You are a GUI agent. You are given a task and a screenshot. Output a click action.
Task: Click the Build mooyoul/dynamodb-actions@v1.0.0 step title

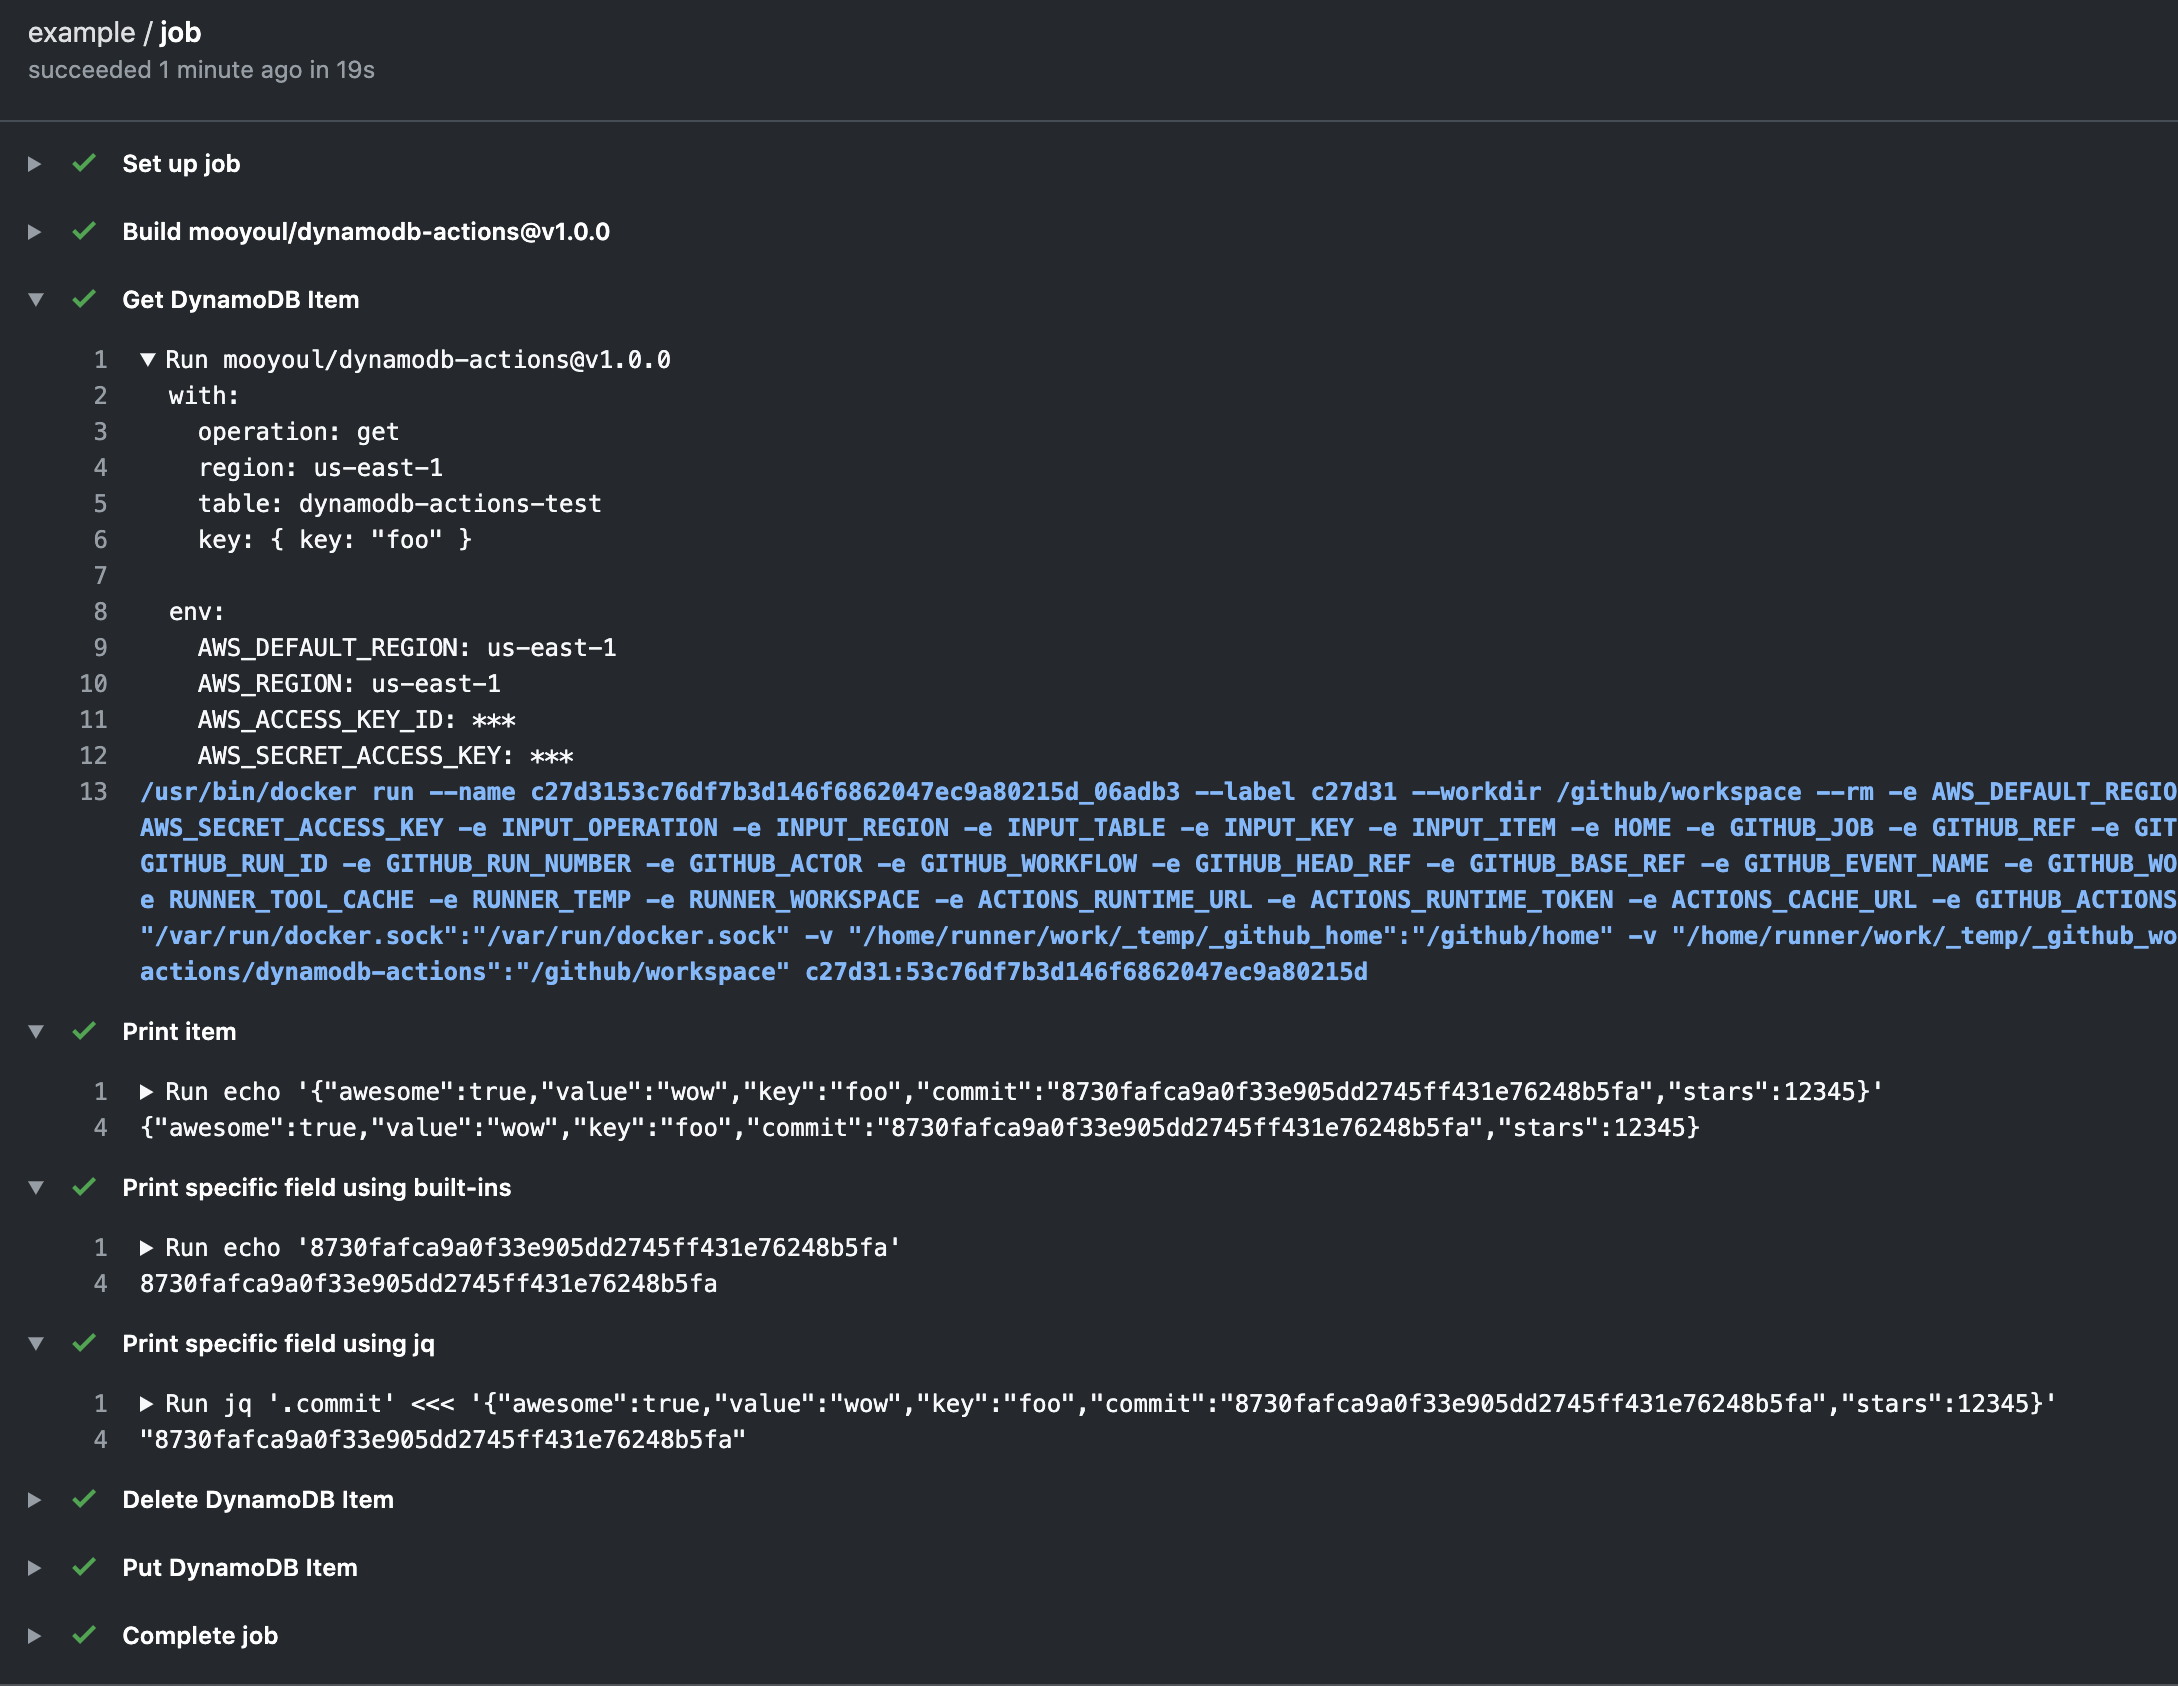pos(365,231)
